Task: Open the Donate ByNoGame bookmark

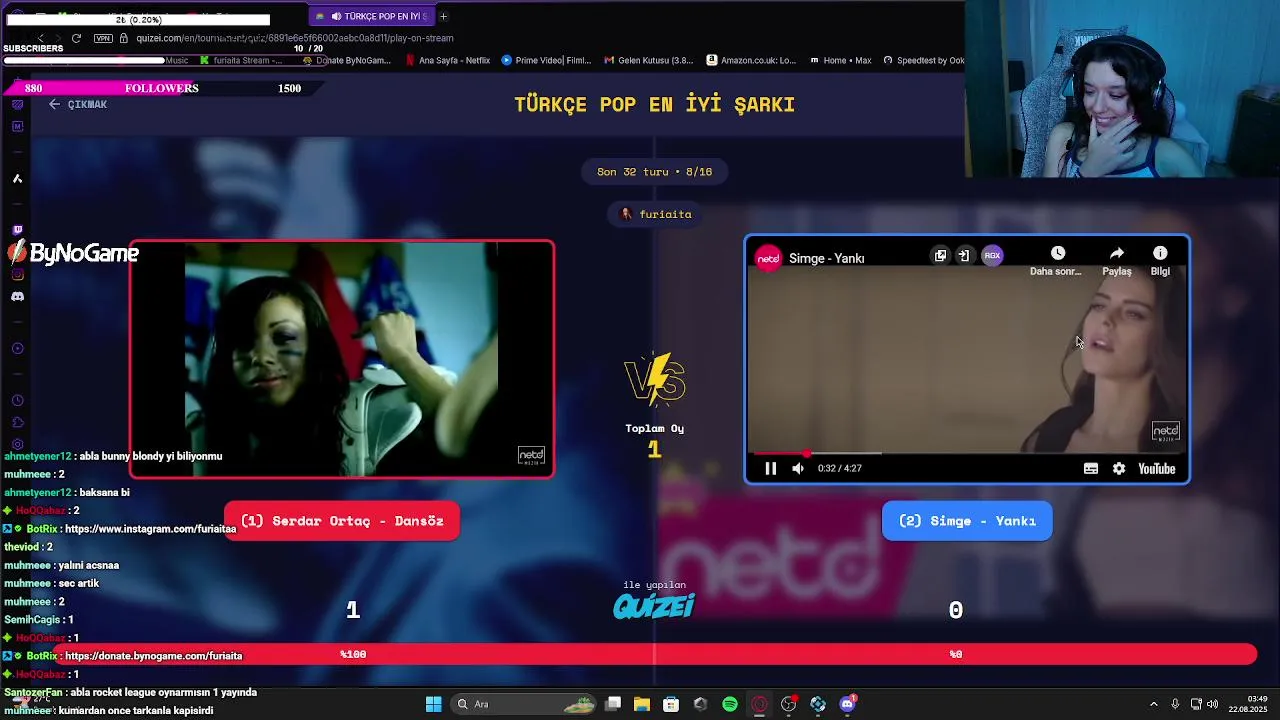Action: (346, 60)
